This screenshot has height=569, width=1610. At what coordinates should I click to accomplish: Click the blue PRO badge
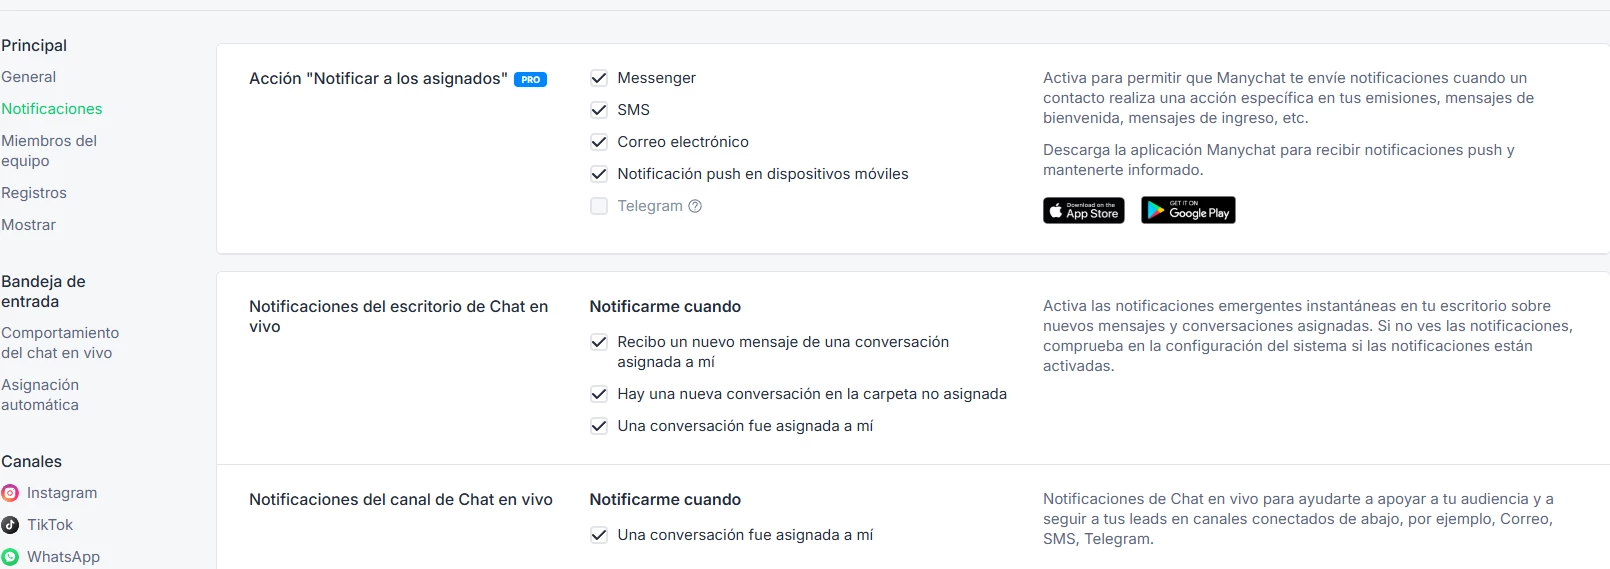tap(530, 79)
